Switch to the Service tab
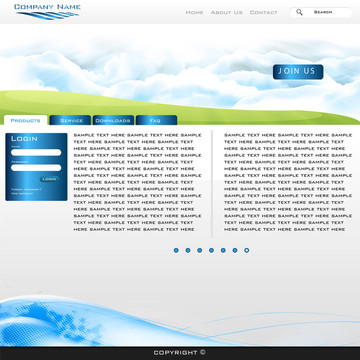 pyautogui.click(x=70, y=120)
